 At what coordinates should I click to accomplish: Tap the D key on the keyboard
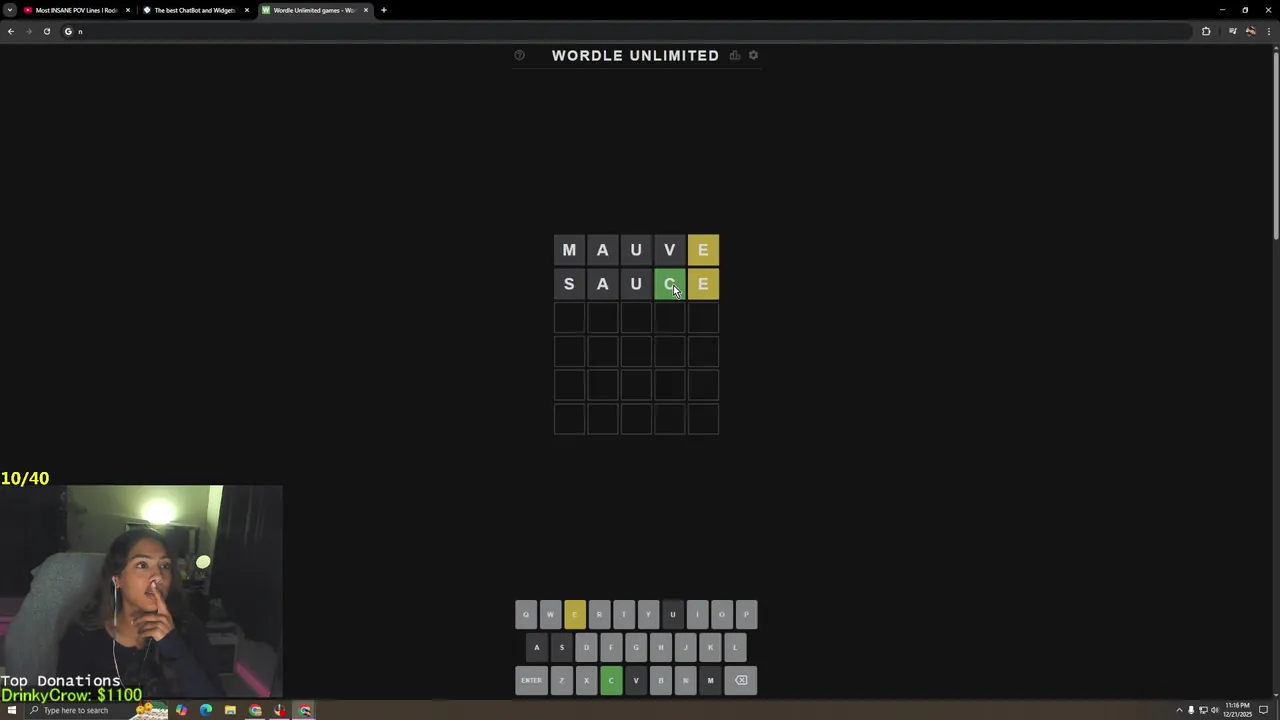point(586,647)
